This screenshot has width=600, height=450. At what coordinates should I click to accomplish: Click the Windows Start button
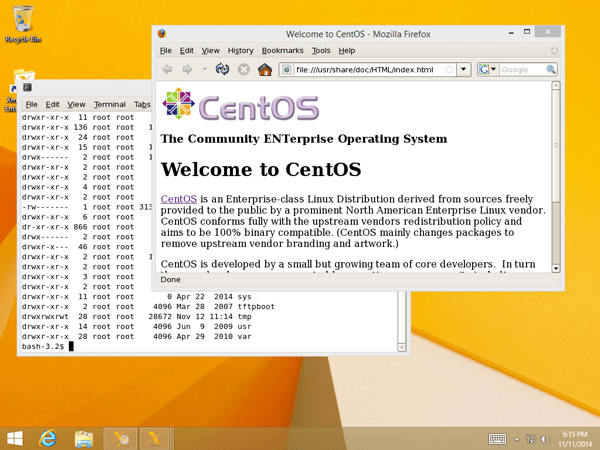[x=15, y=438]
